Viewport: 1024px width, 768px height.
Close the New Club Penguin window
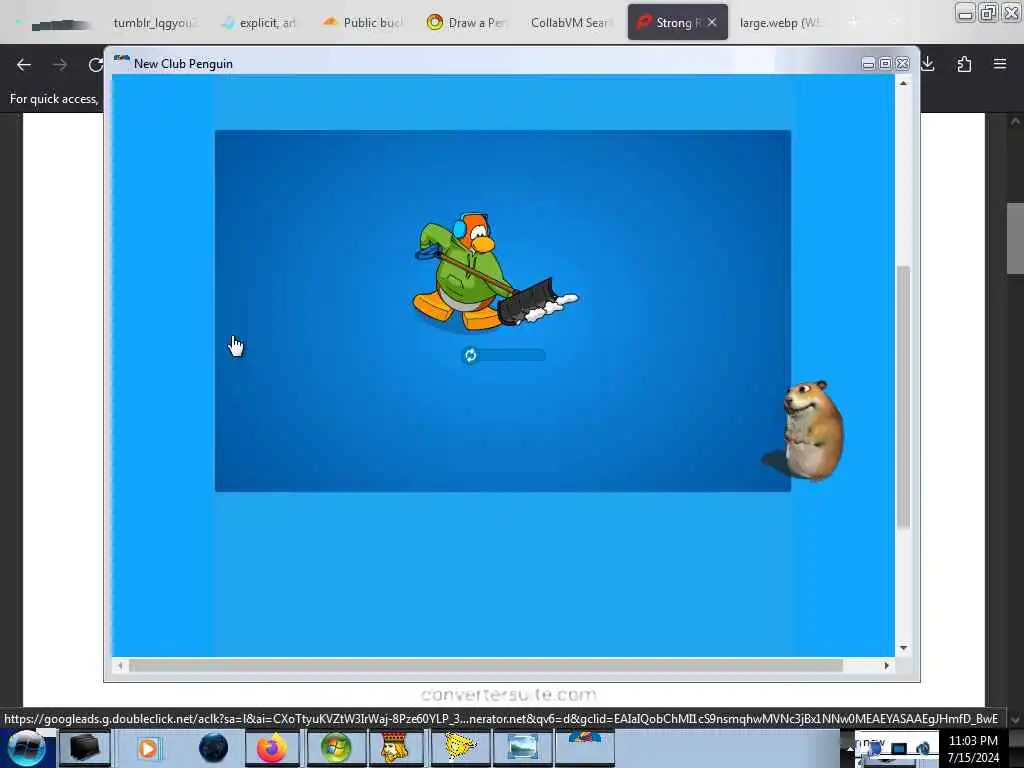click(x=903, y=63)
